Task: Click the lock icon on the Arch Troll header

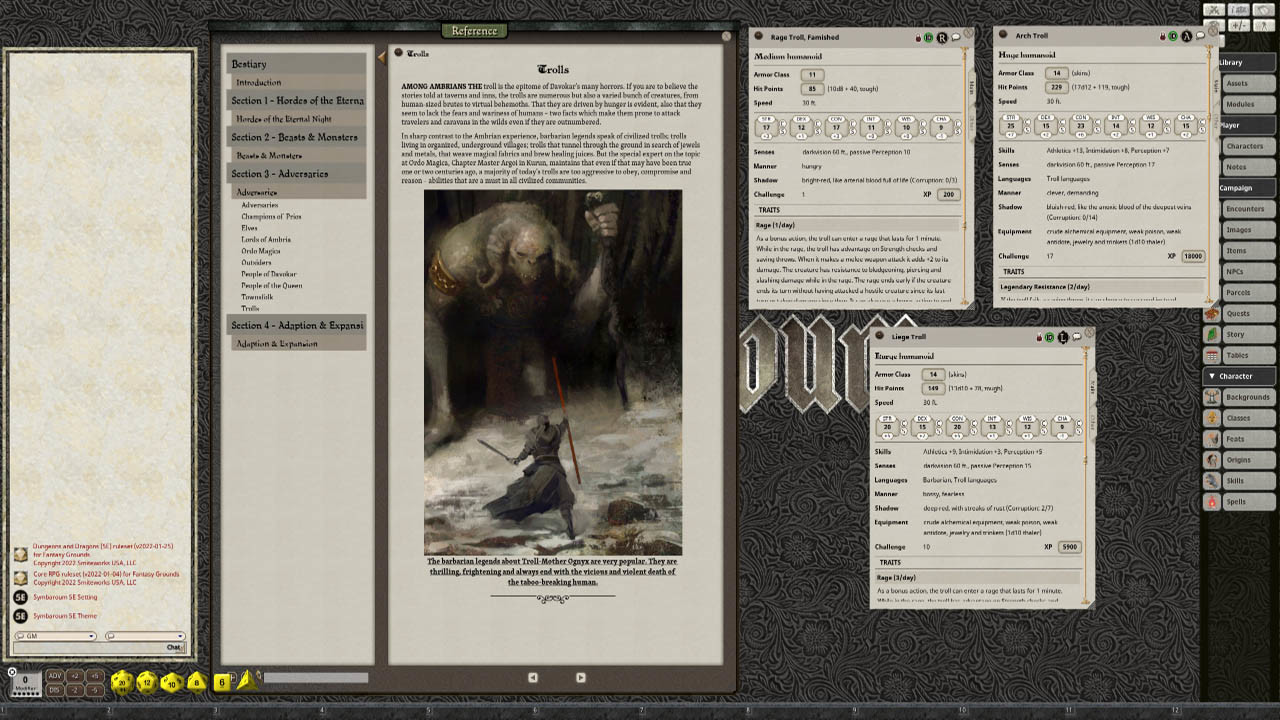Action: point(1162,36)
